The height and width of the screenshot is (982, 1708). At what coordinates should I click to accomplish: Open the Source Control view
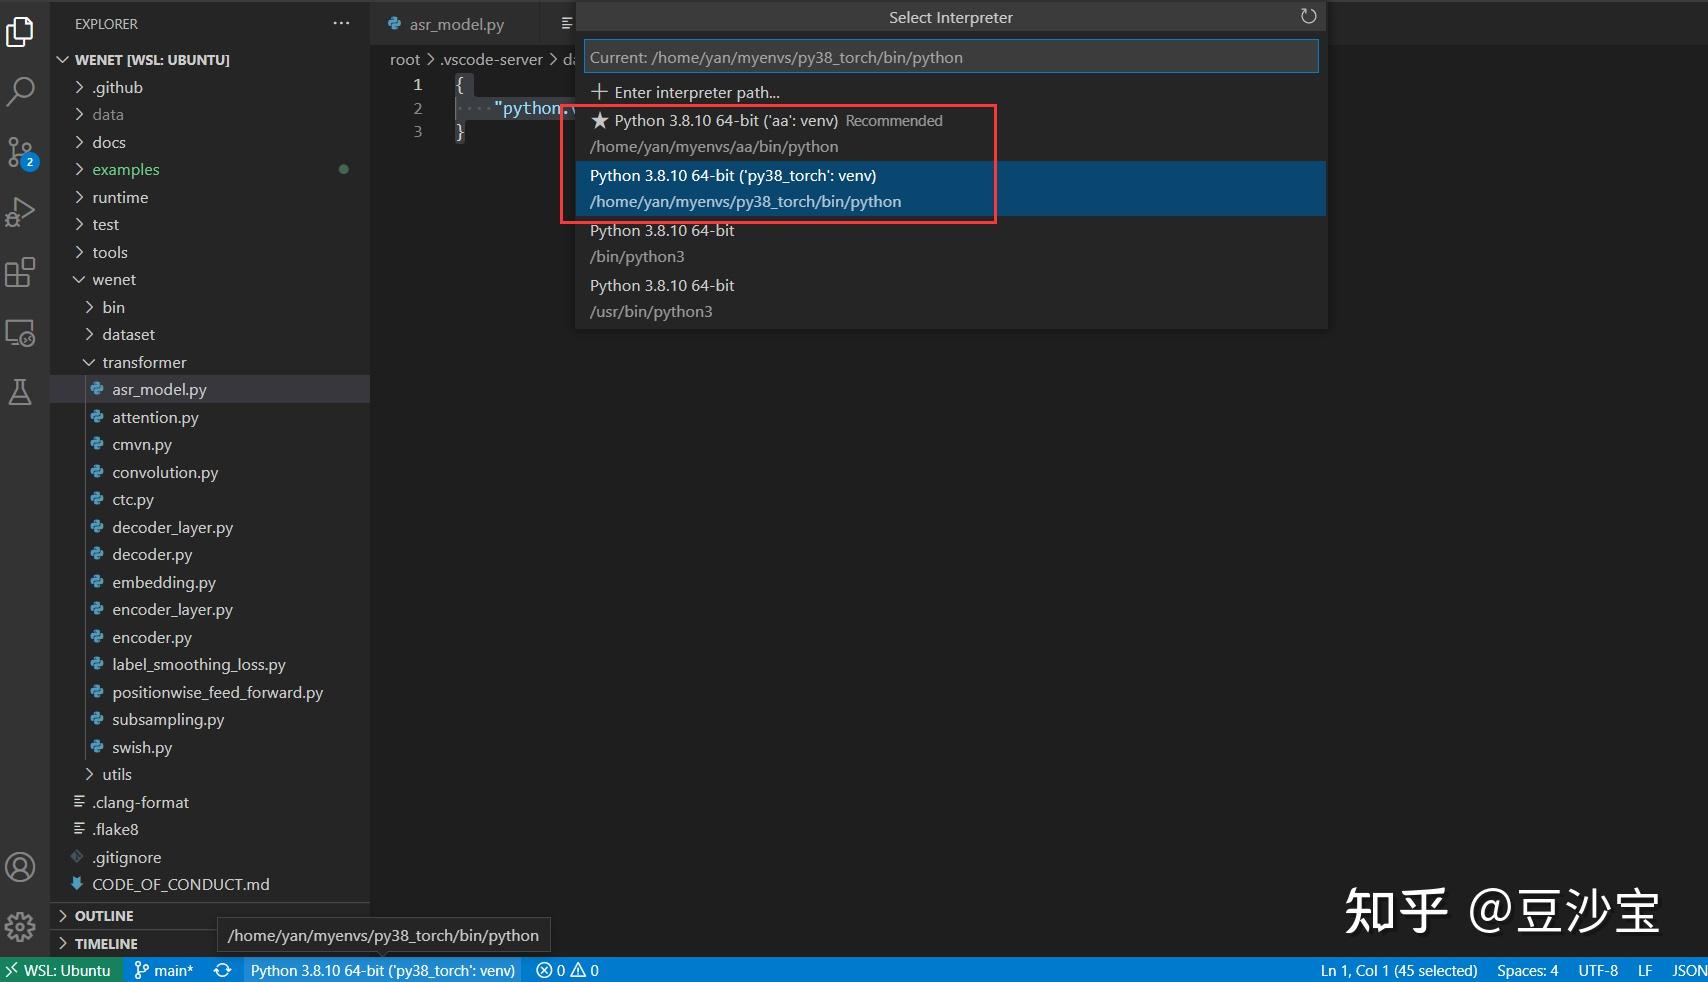coord(21,152)
